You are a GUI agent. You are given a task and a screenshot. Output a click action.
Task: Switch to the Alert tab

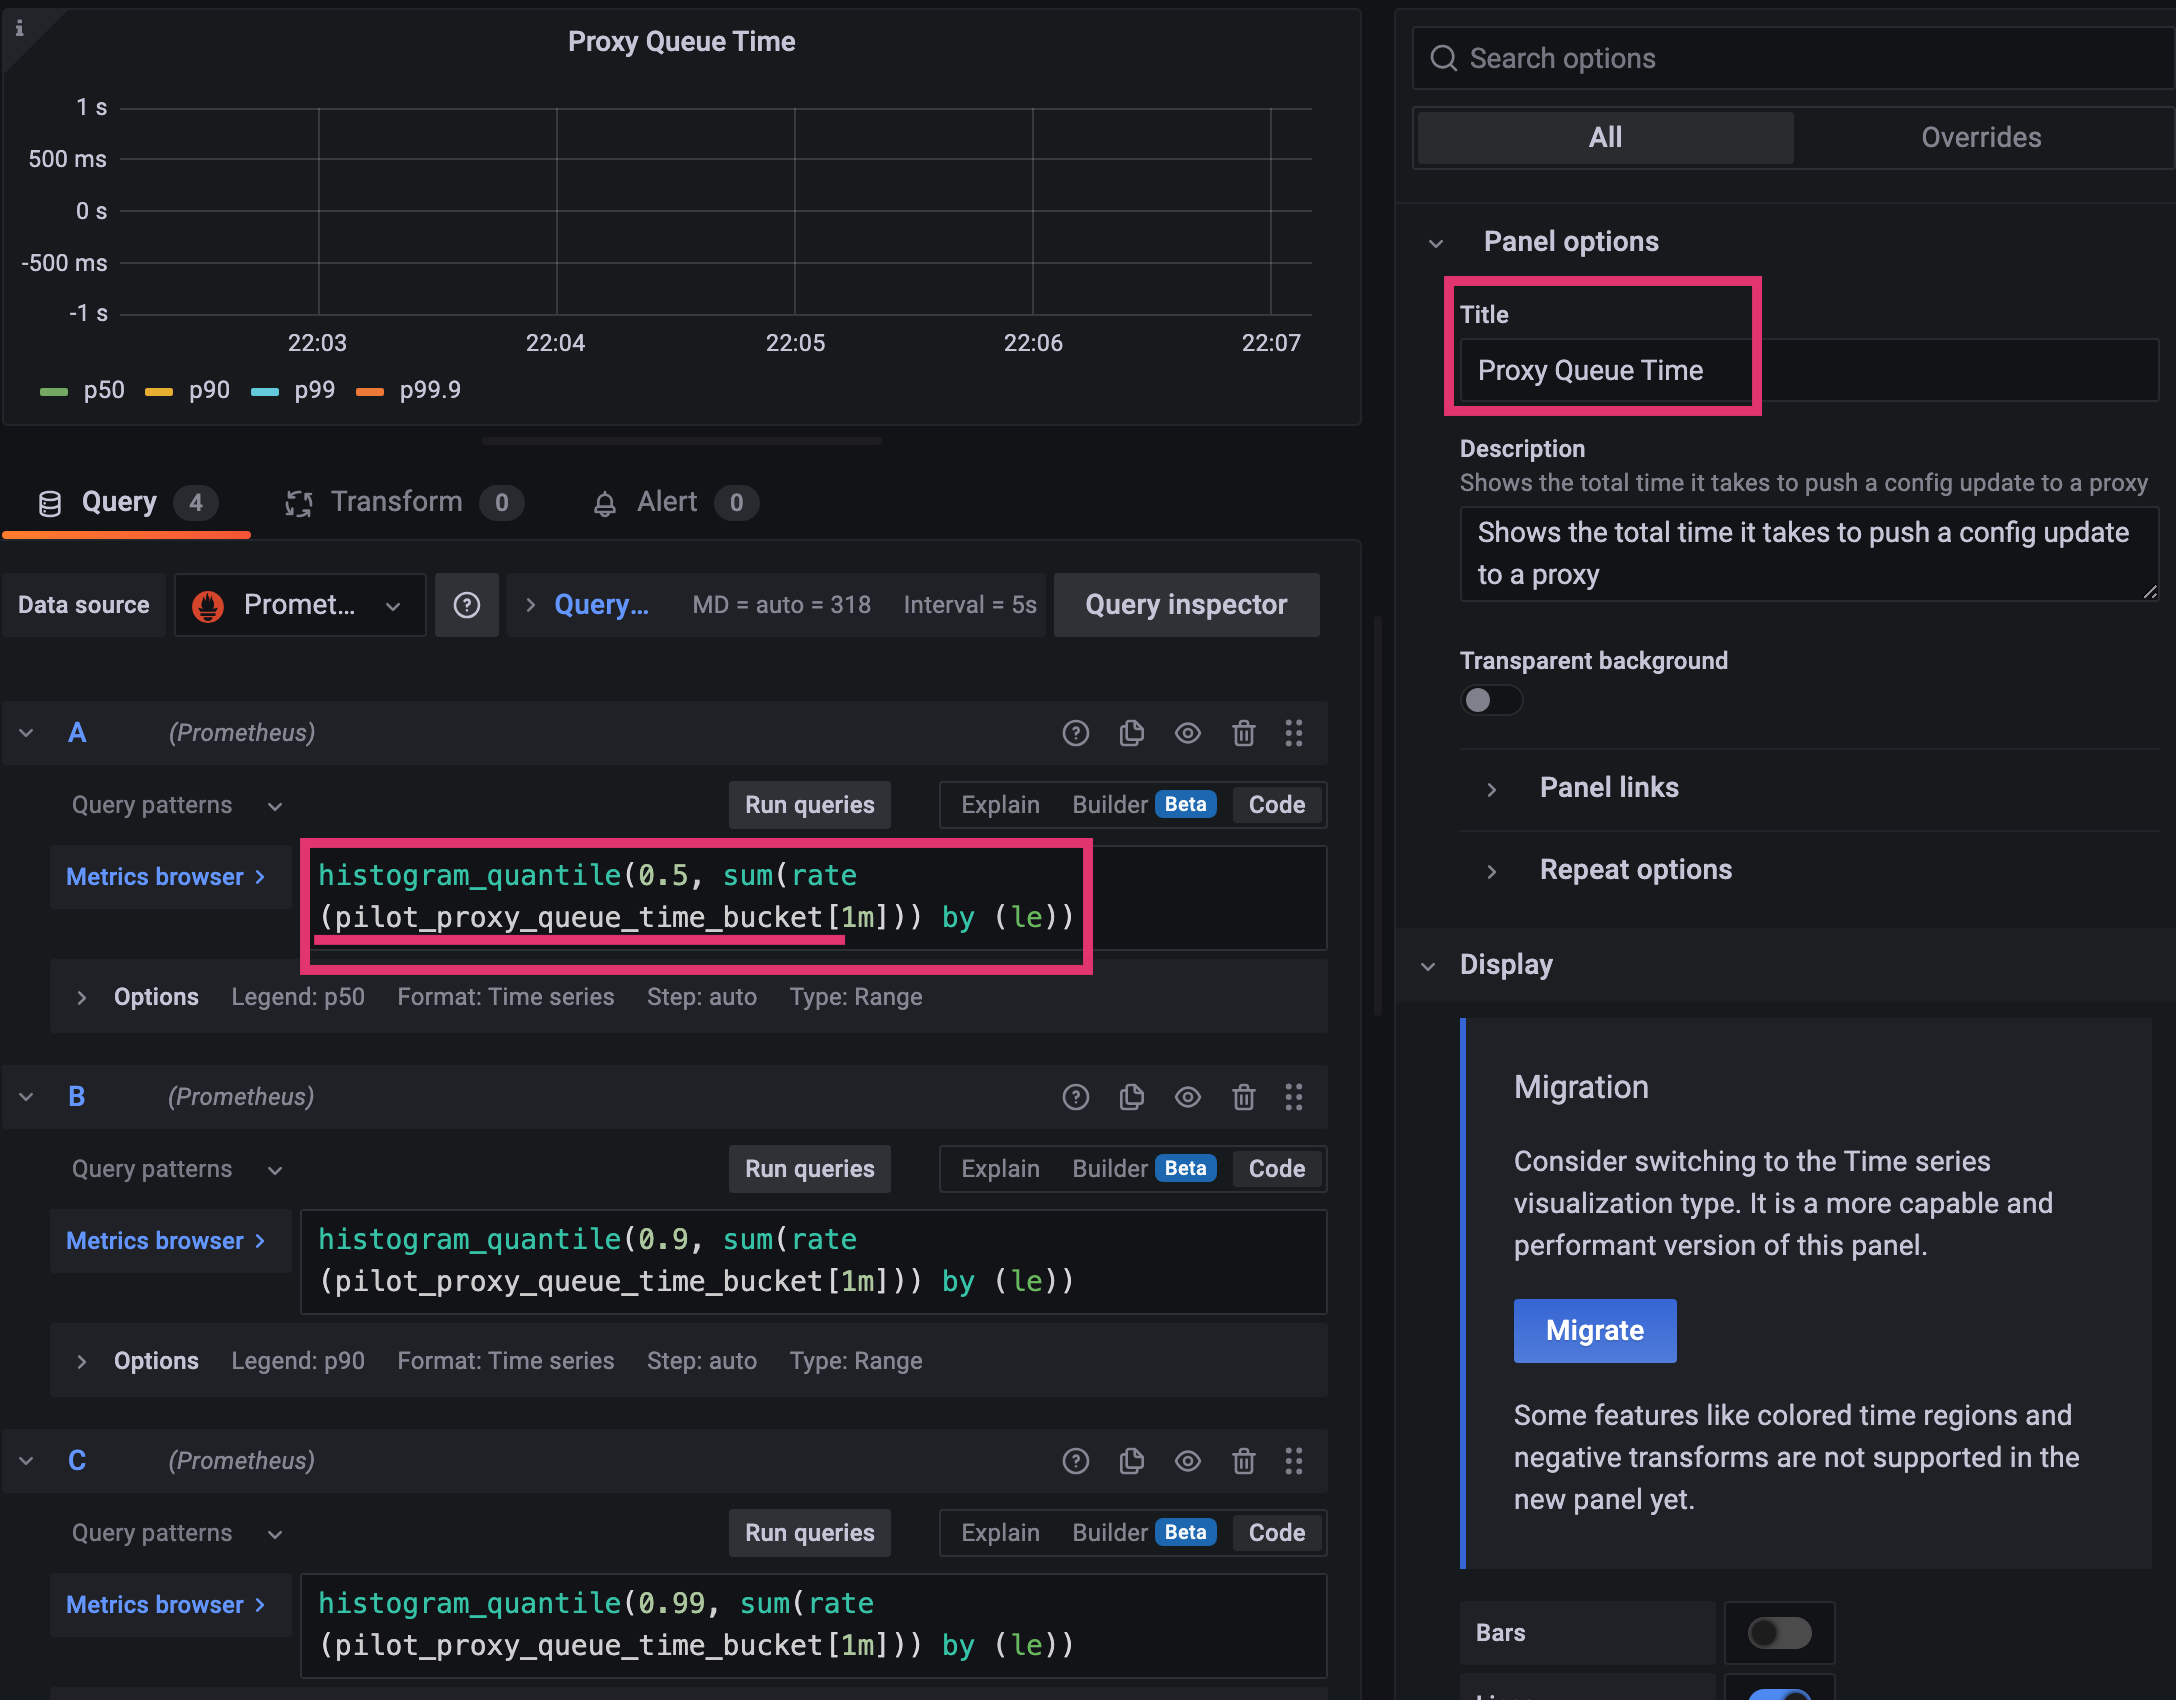675,503
